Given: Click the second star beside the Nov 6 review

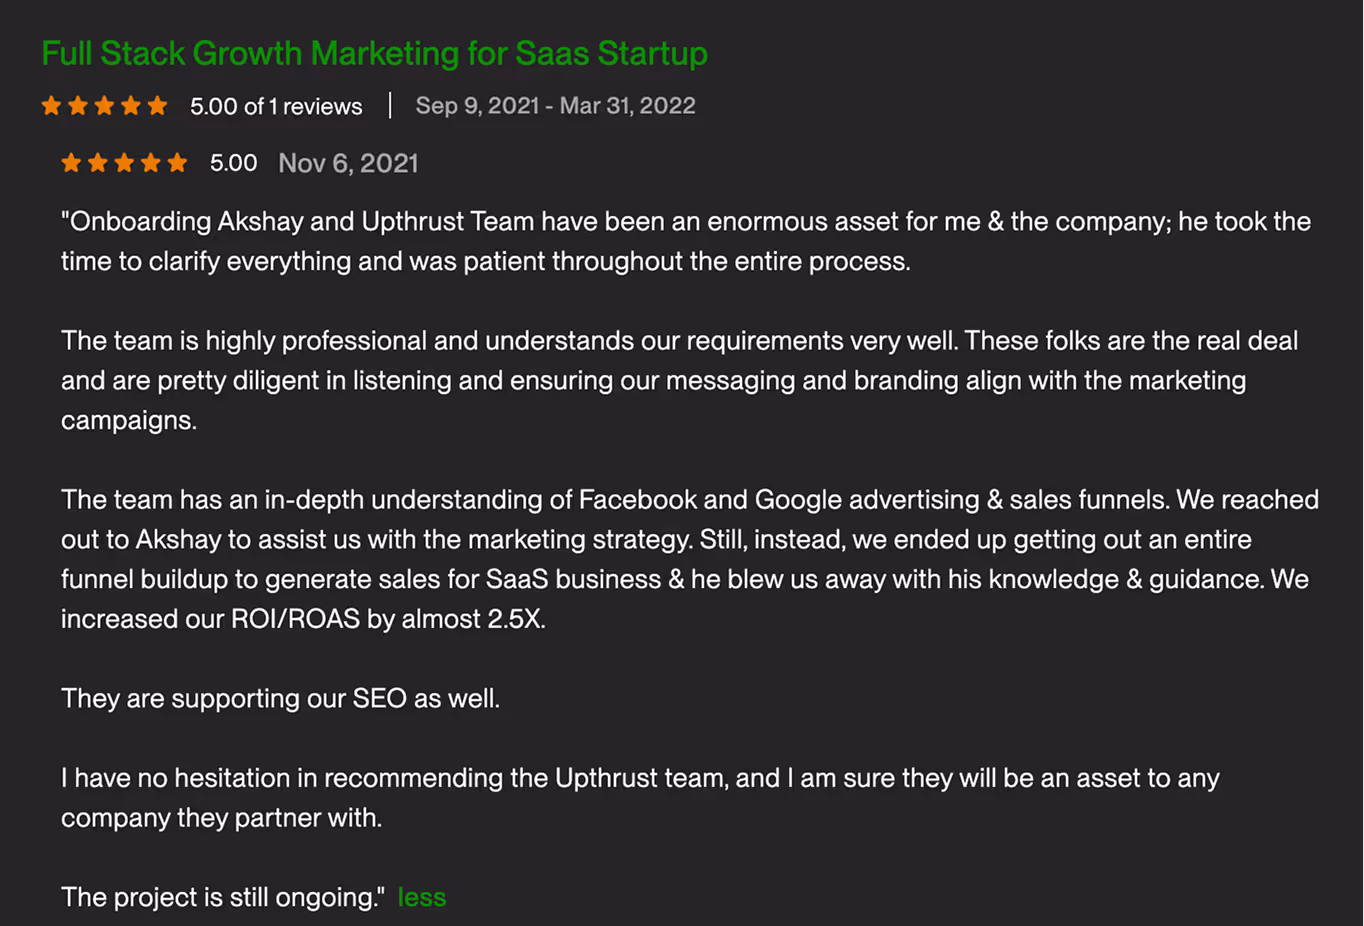Looking at the screenshot, I should tap(98, 162).
